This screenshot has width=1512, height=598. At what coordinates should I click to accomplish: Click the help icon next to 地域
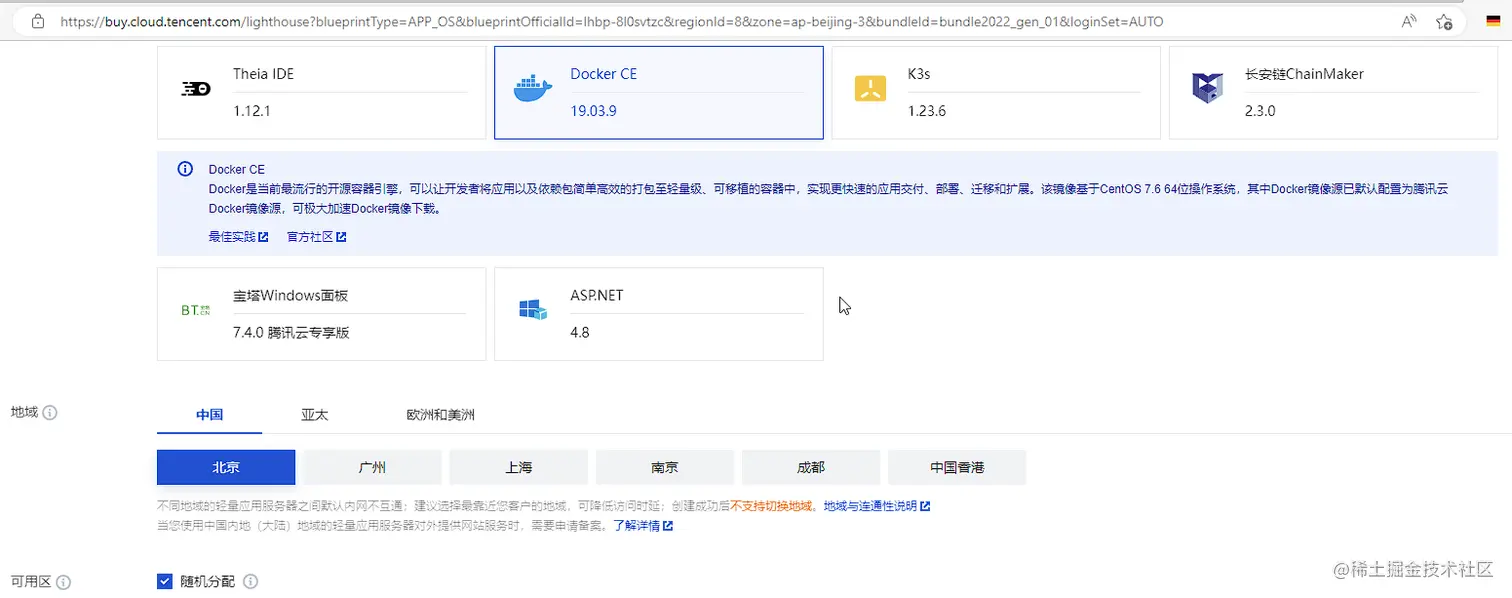click(50, 413)
